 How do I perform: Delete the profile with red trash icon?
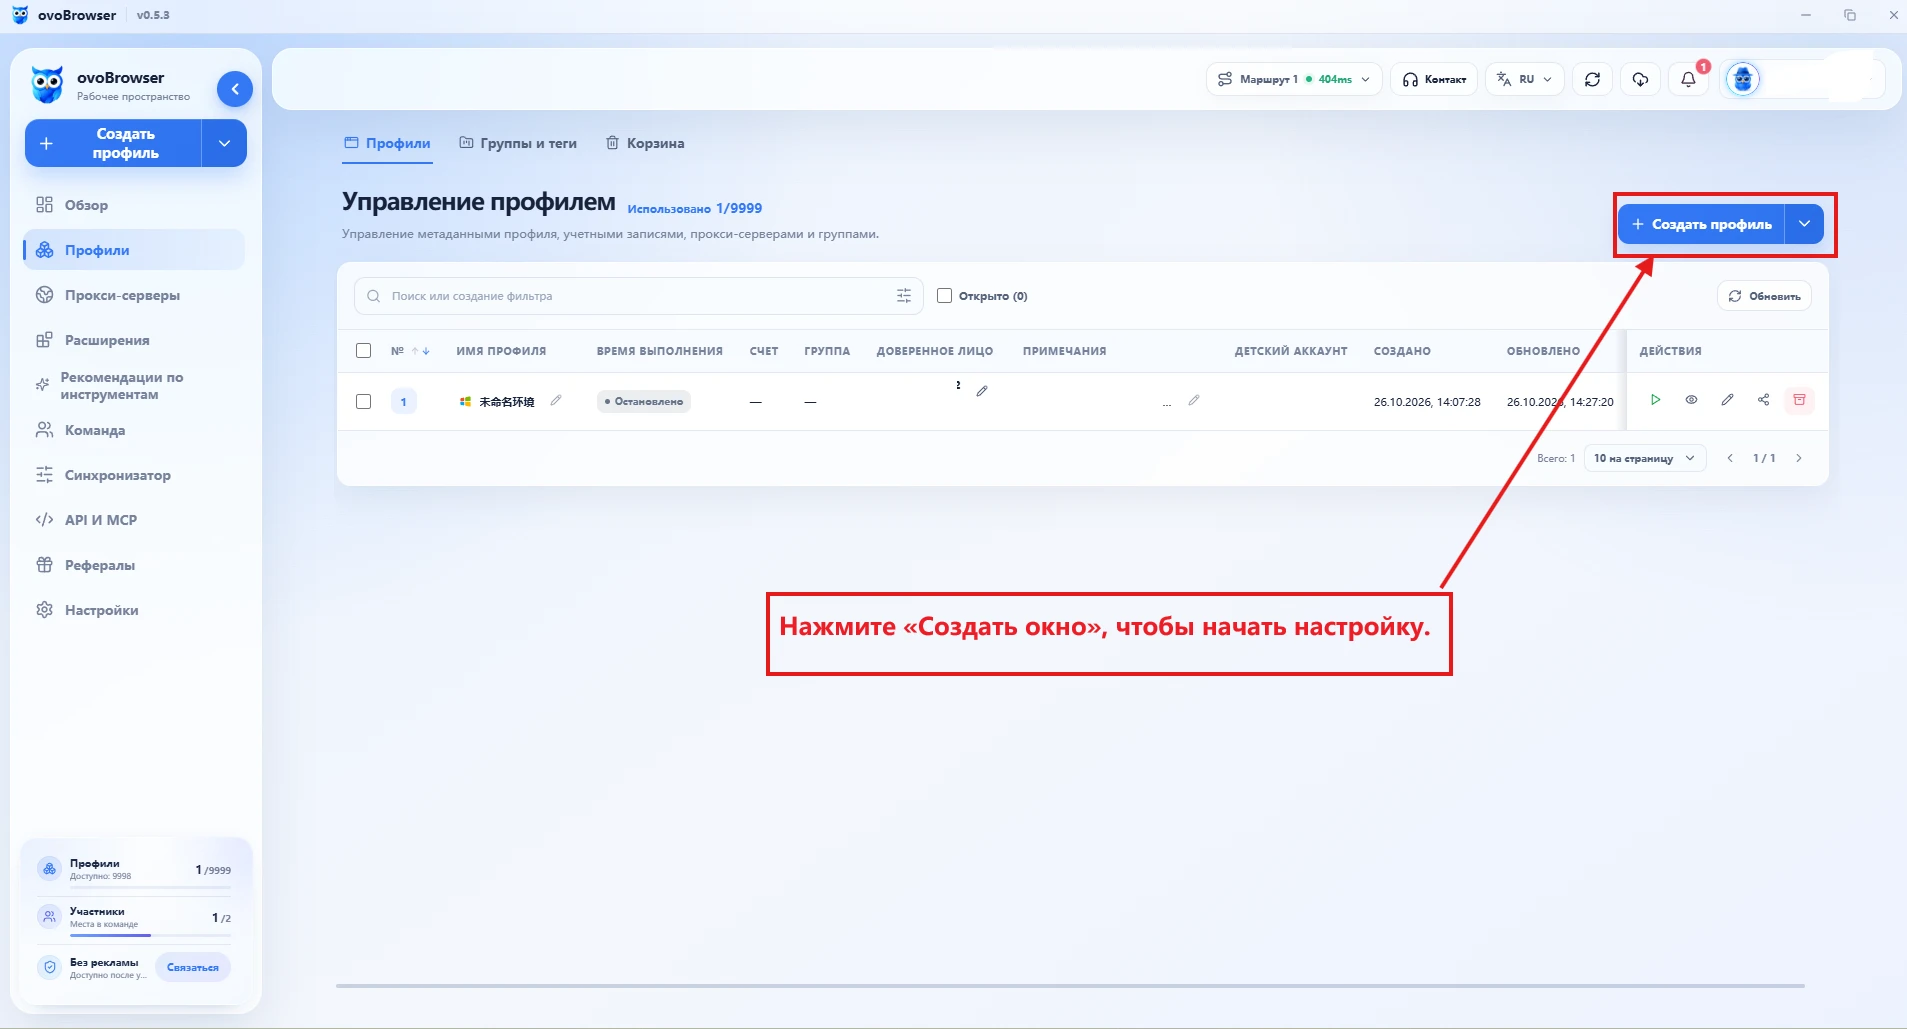[x=1799, y=400]
